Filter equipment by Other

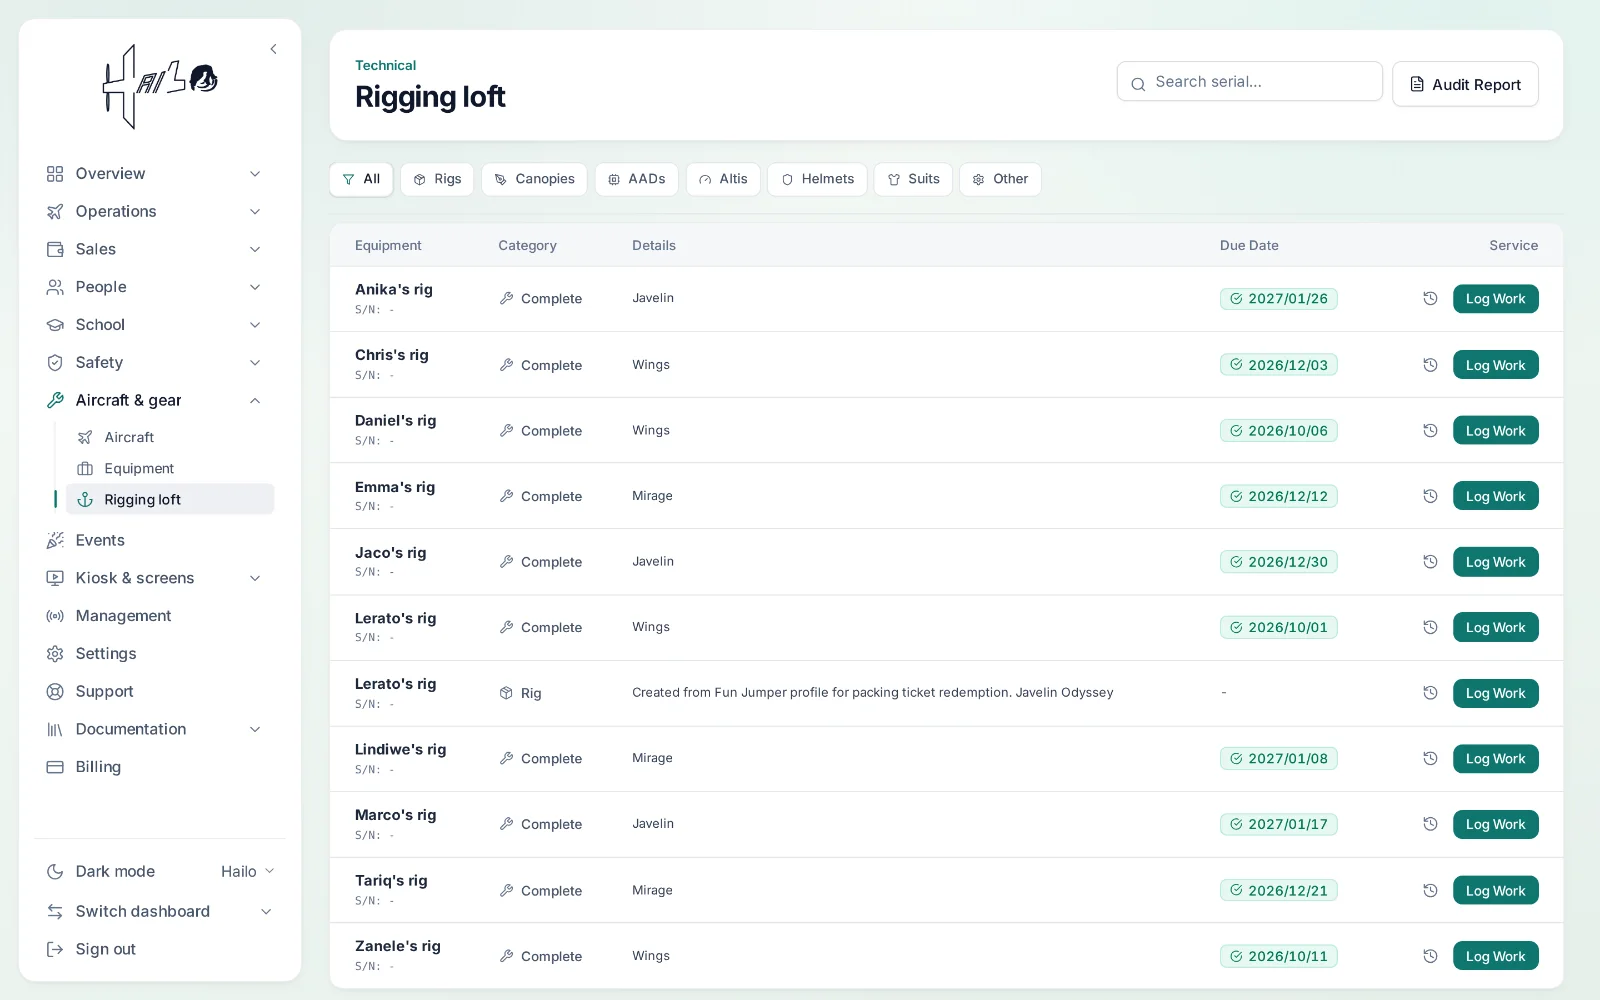point(1000,179)
